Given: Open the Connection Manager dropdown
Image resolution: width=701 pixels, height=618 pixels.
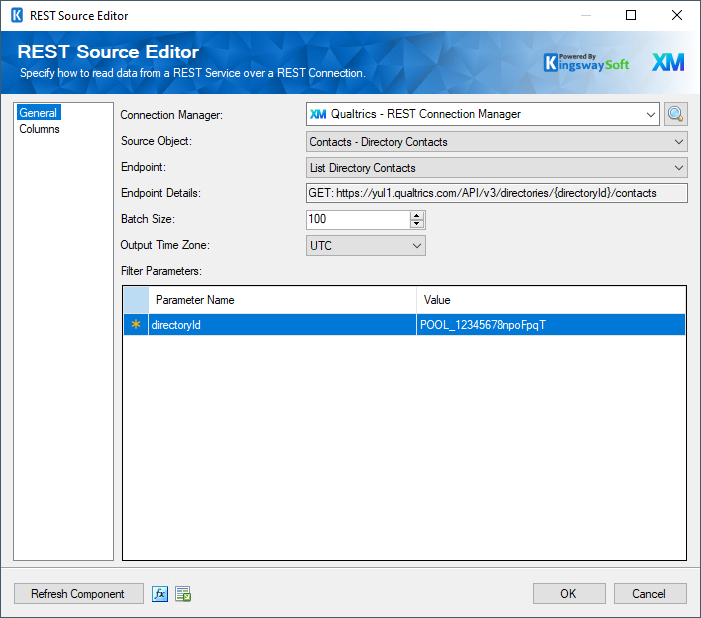Looking at the screenshot, I should click(650, 114).
